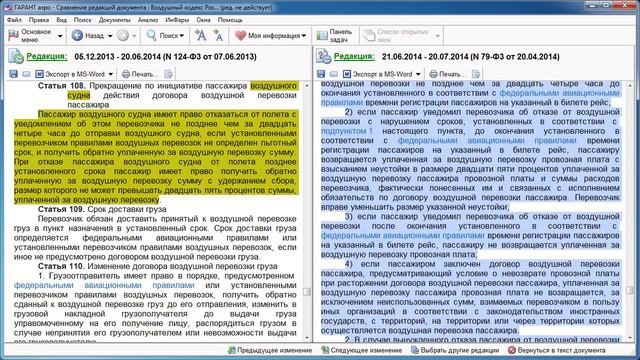Click the date range 21.06.2014 - 20.07.2014
The image size is (640, 360).
pos(424,56)
